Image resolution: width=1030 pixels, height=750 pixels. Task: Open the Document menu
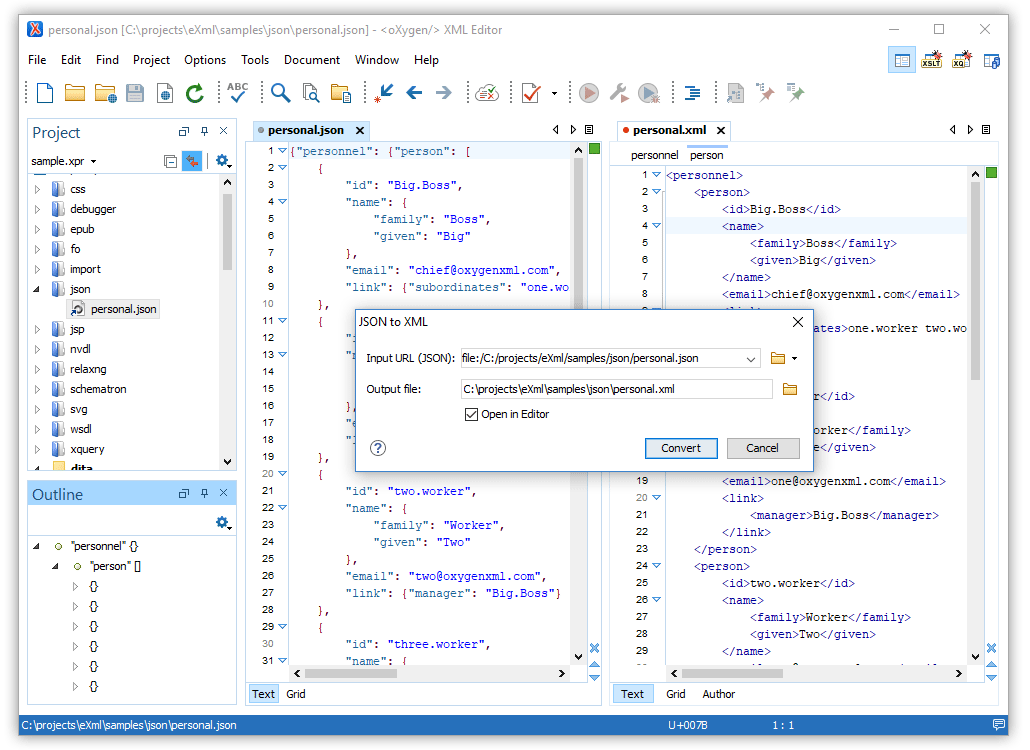click(x=312, y=60)
